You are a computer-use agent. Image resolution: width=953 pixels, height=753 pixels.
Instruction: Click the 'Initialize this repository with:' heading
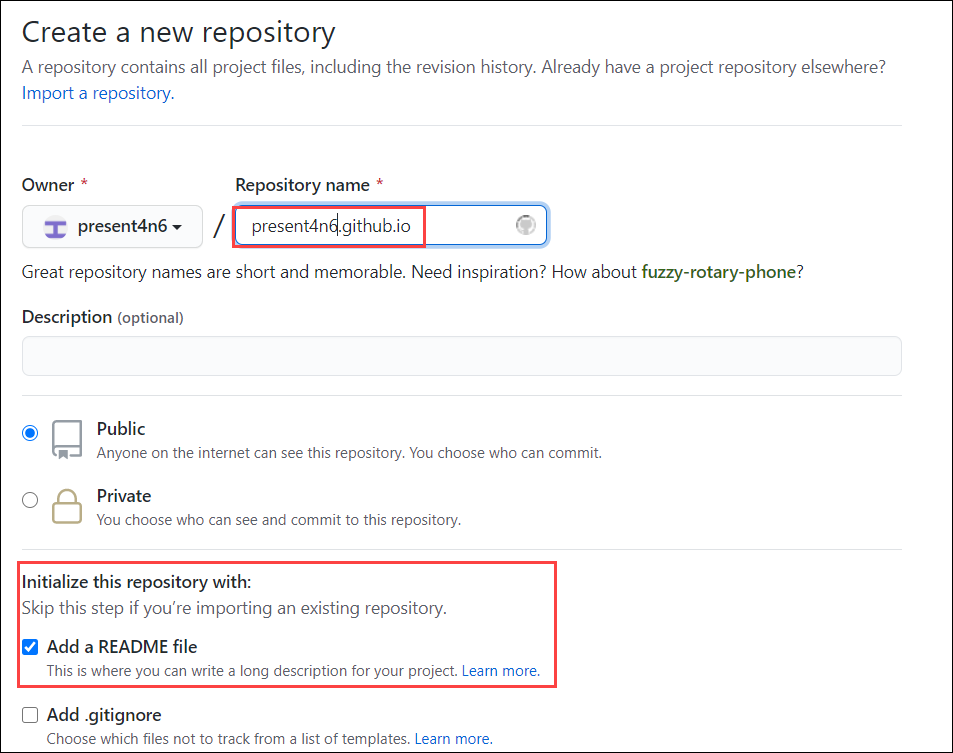(137, 582)
